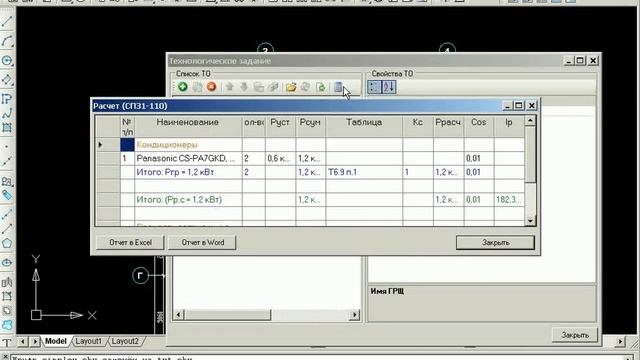
Task: Switch to the Layout2 tab
Action: click(x=125, y=341)
